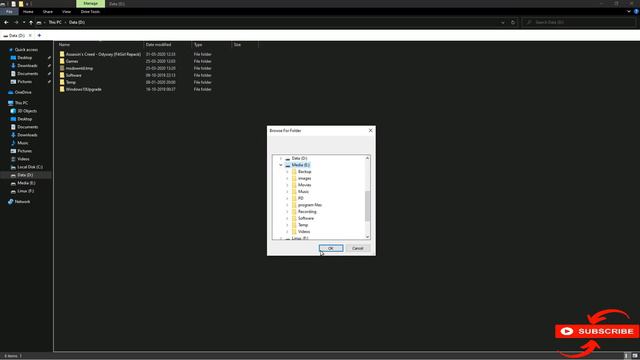Open recent locations dropdown arrow
Screen dimensions: 640x360
point(24,22)
